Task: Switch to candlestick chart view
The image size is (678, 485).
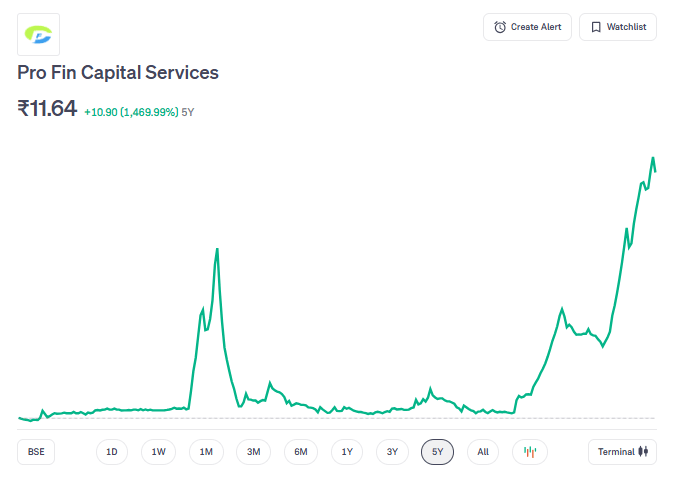Action: coord(530,452)
